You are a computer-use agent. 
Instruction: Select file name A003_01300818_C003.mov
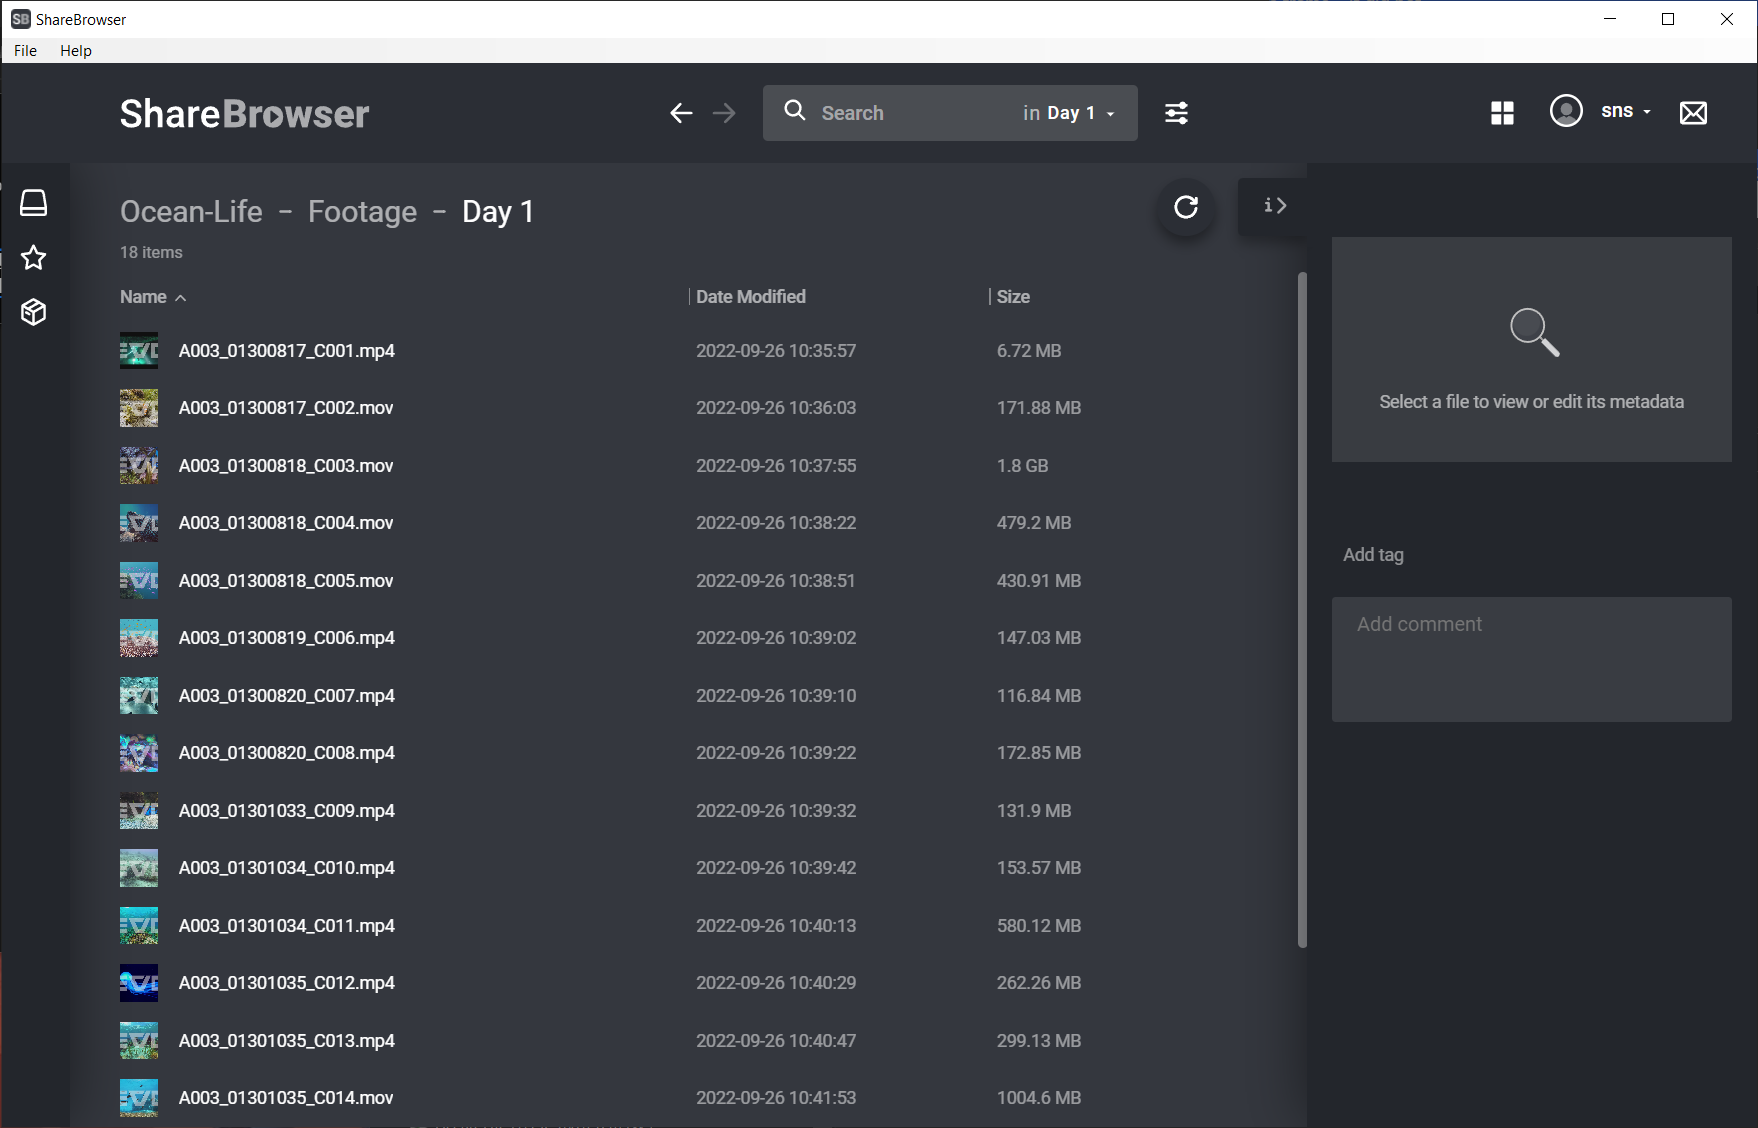point(286,466)
